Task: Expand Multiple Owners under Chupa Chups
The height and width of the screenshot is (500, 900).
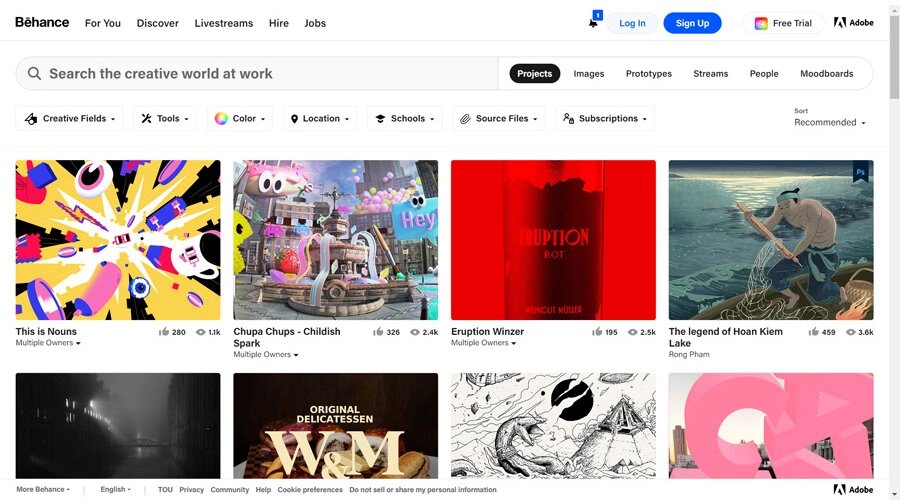Action: [266, 355]
